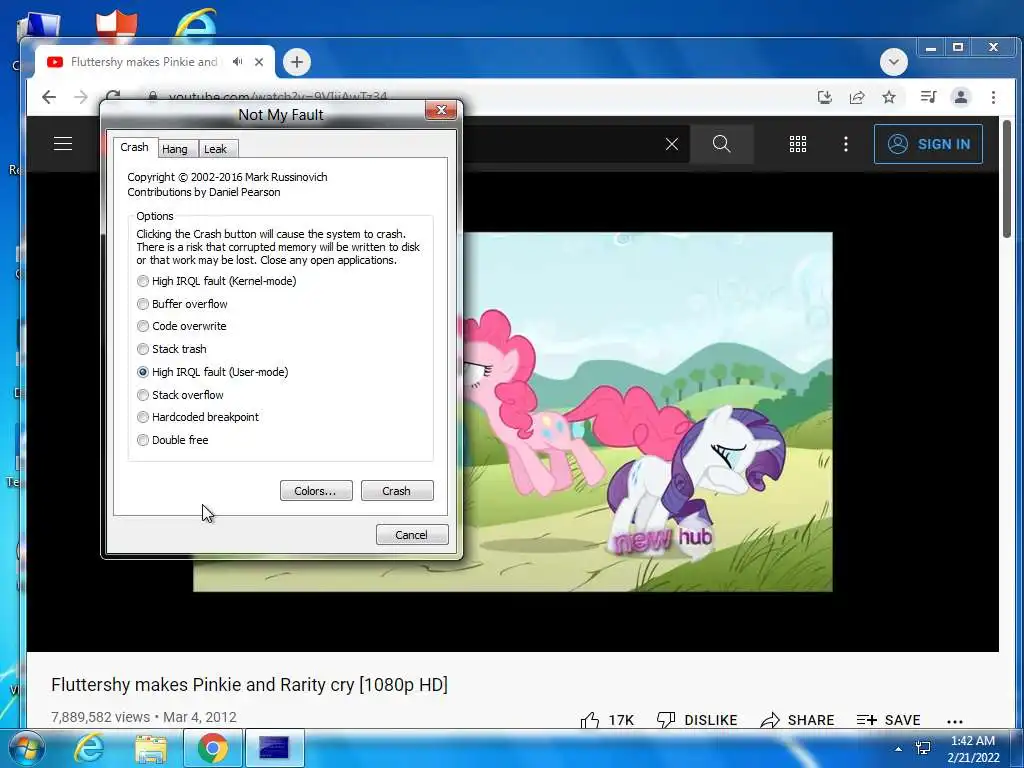Select Hardcoded breakpoint option
The height and width of the screenshot is (768, 1024).
point(198,417)
